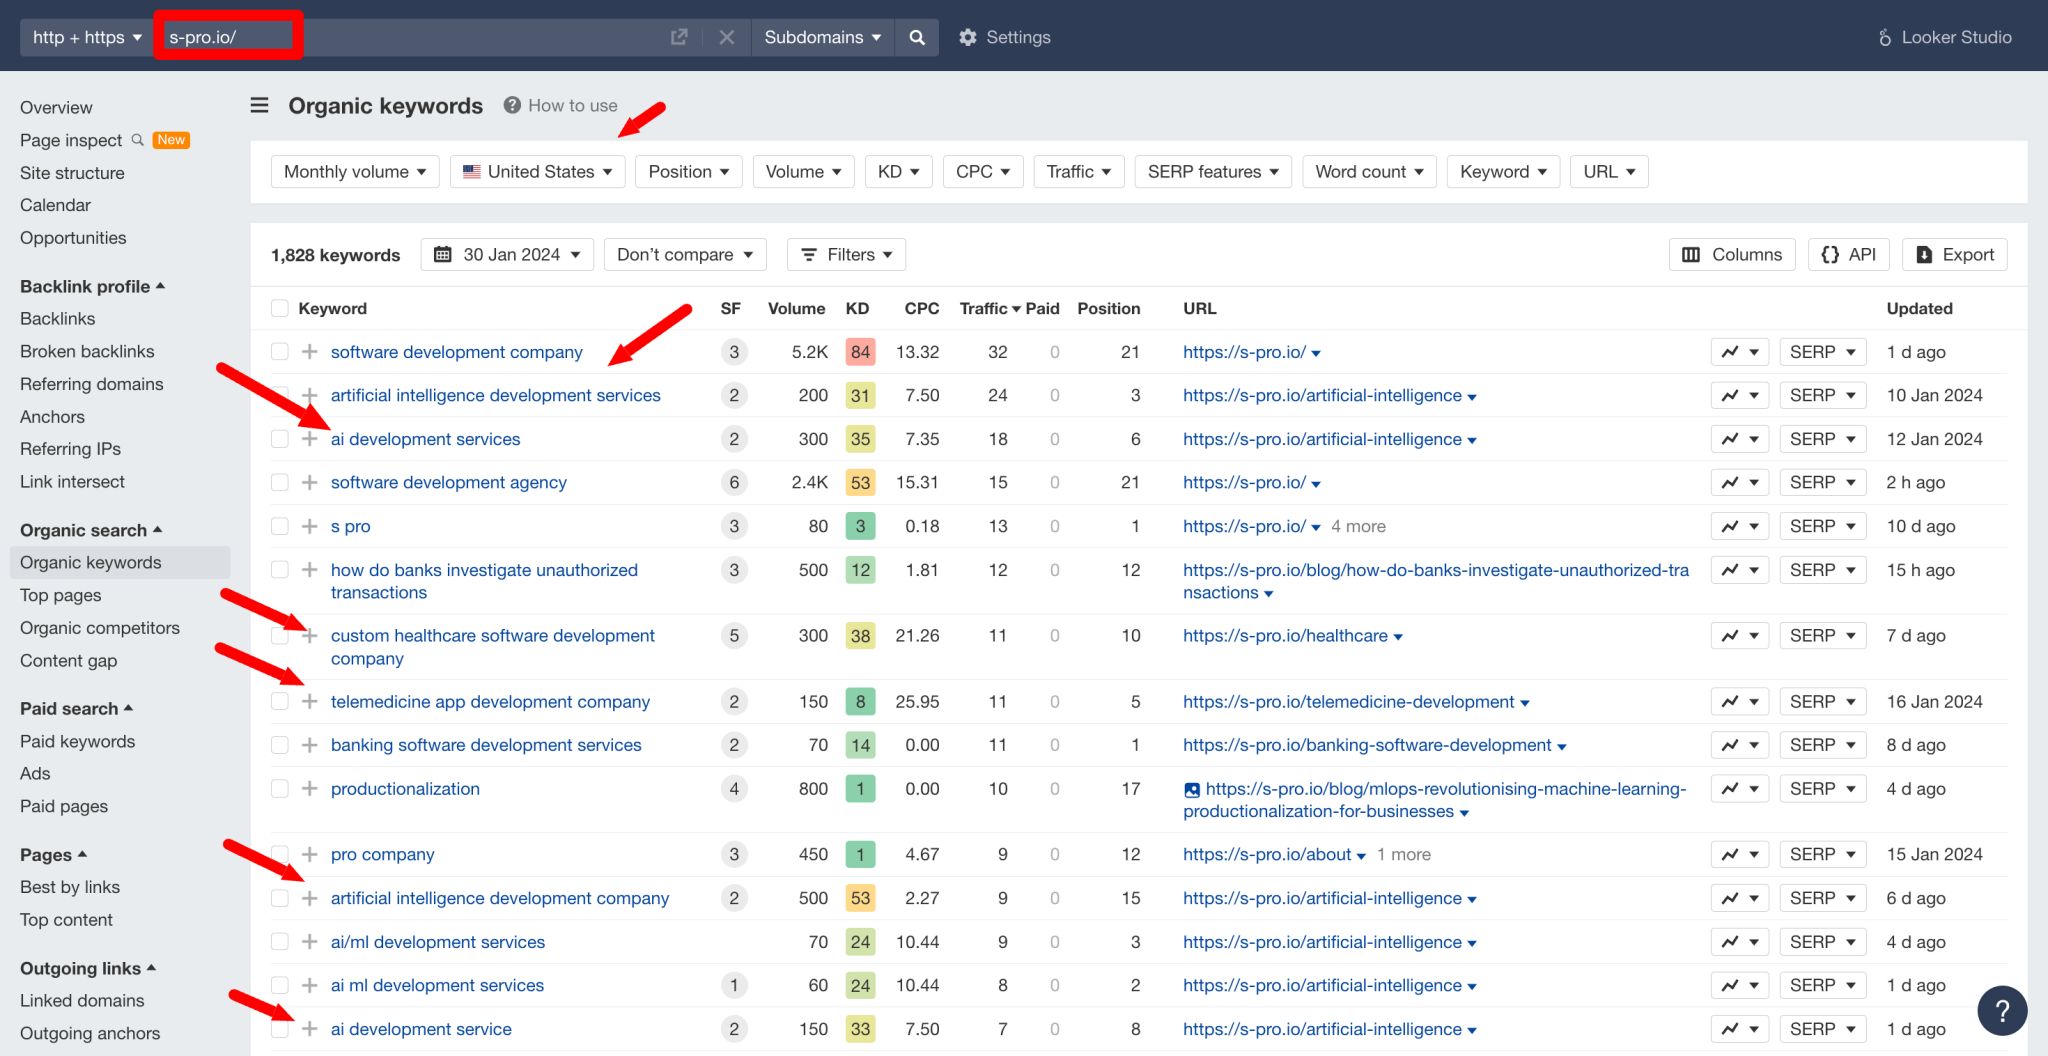Open SERP button for 'pro company' row
The width and height of the screenshot is (2048, 1056).
[x=1823, y=854]
